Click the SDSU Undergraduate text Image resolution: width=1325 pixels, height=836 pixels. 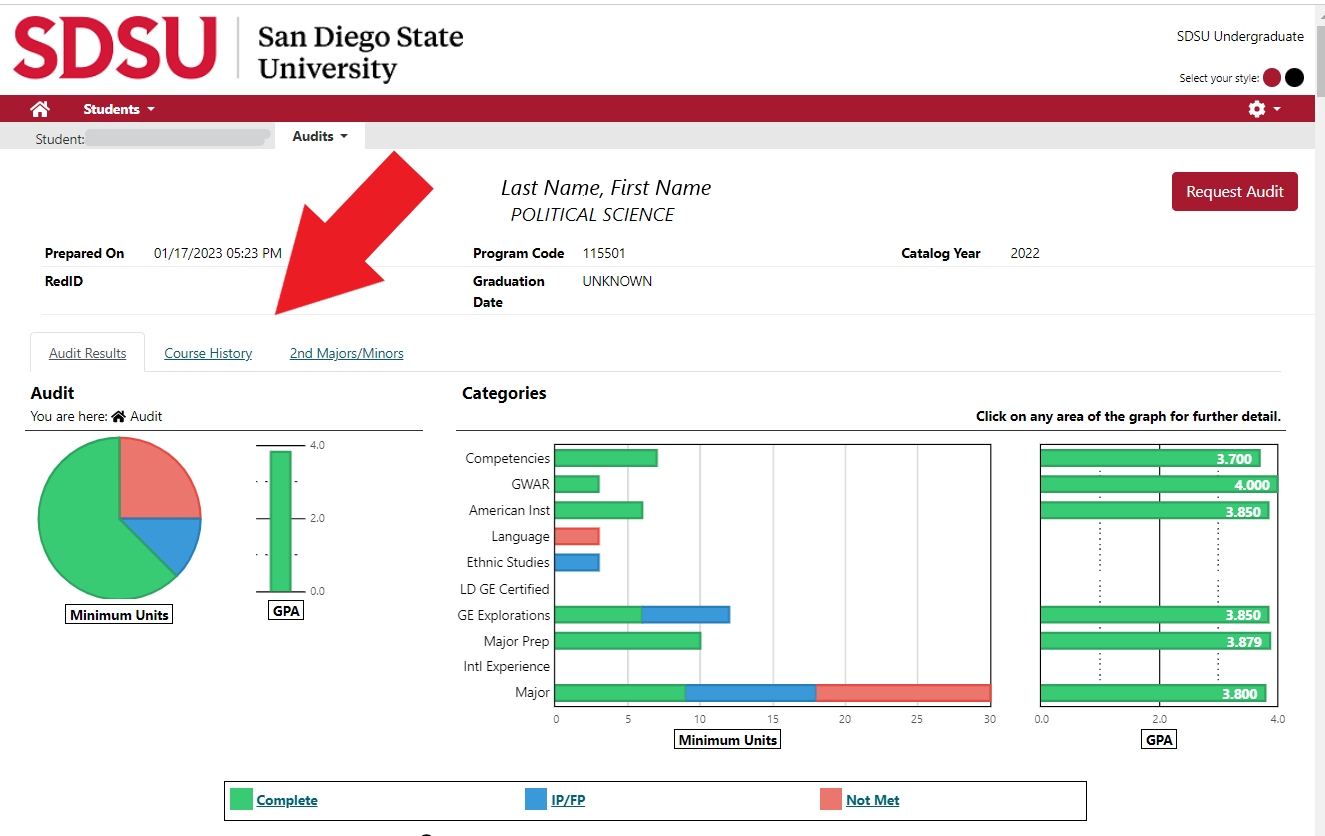tap(1240, 36)
